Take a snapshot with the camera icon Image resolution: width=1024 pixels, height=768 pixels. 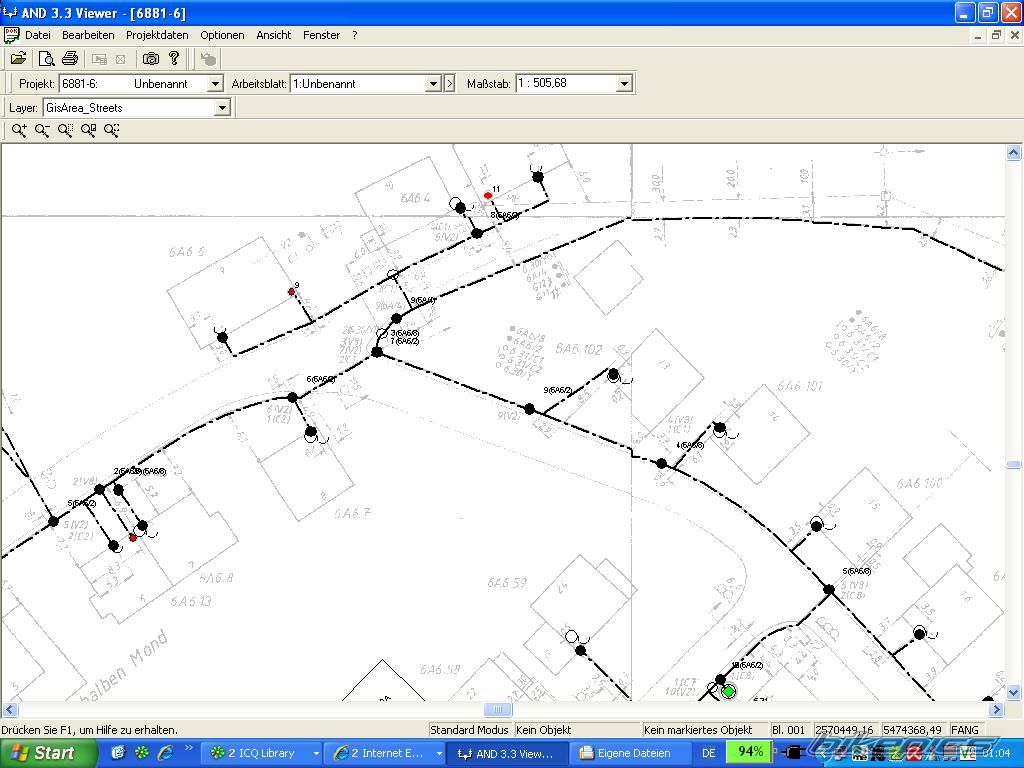tap(151, 59)
